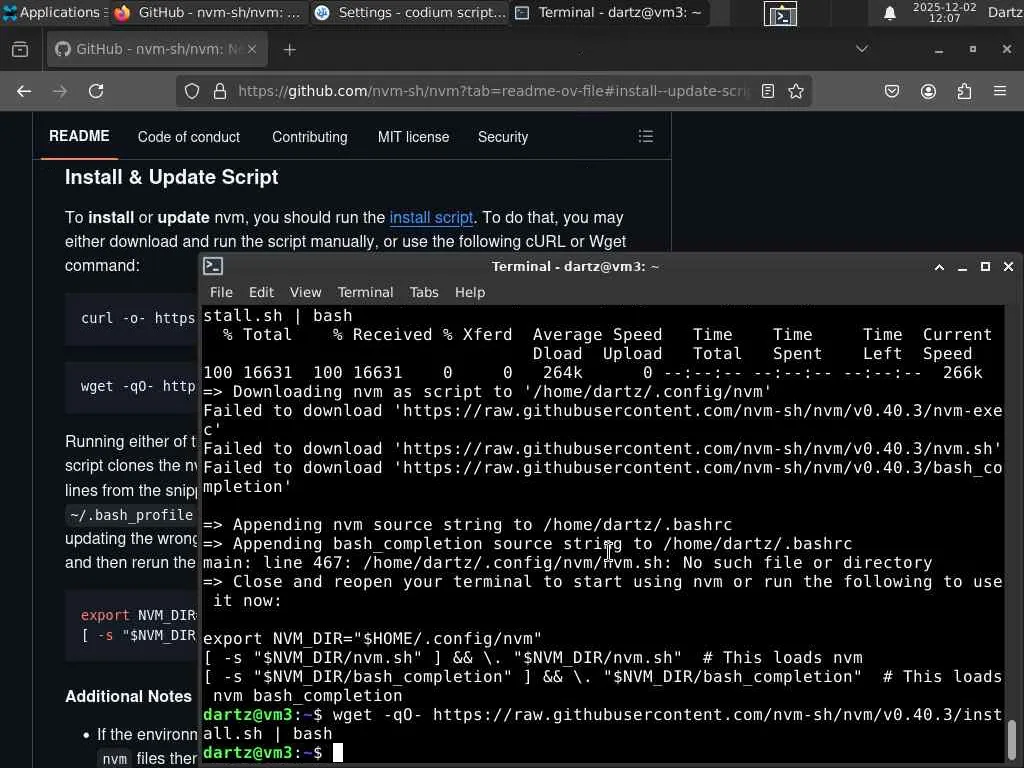Click the date and time clock in the panel

944,12
